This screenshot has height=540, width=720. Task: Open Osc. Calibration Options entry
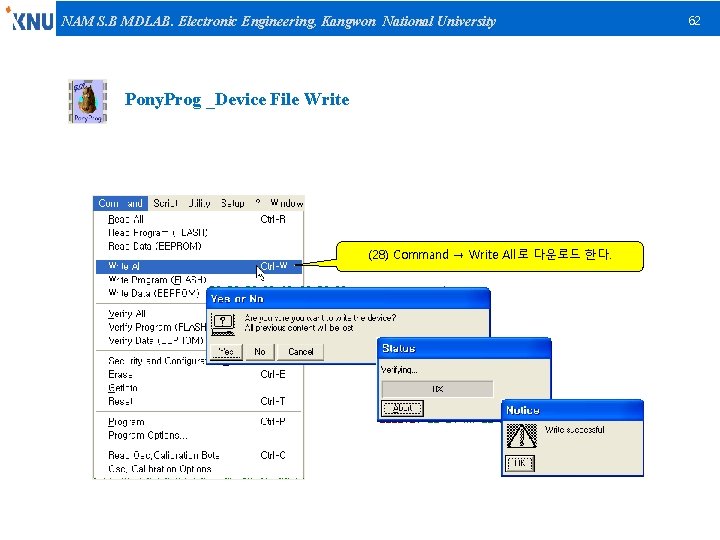198,469
